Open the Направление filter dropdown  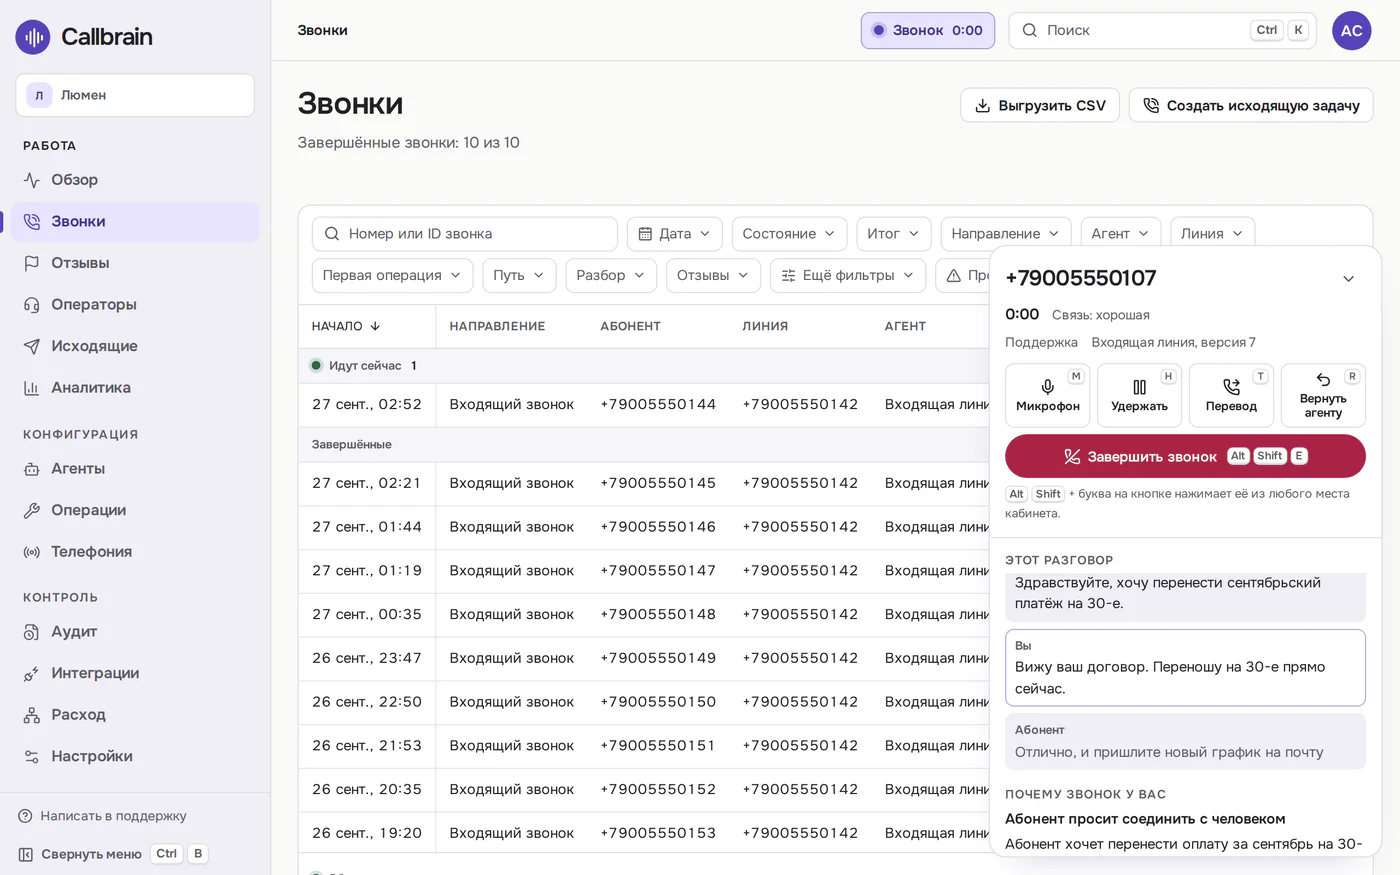click(1006, 234)
